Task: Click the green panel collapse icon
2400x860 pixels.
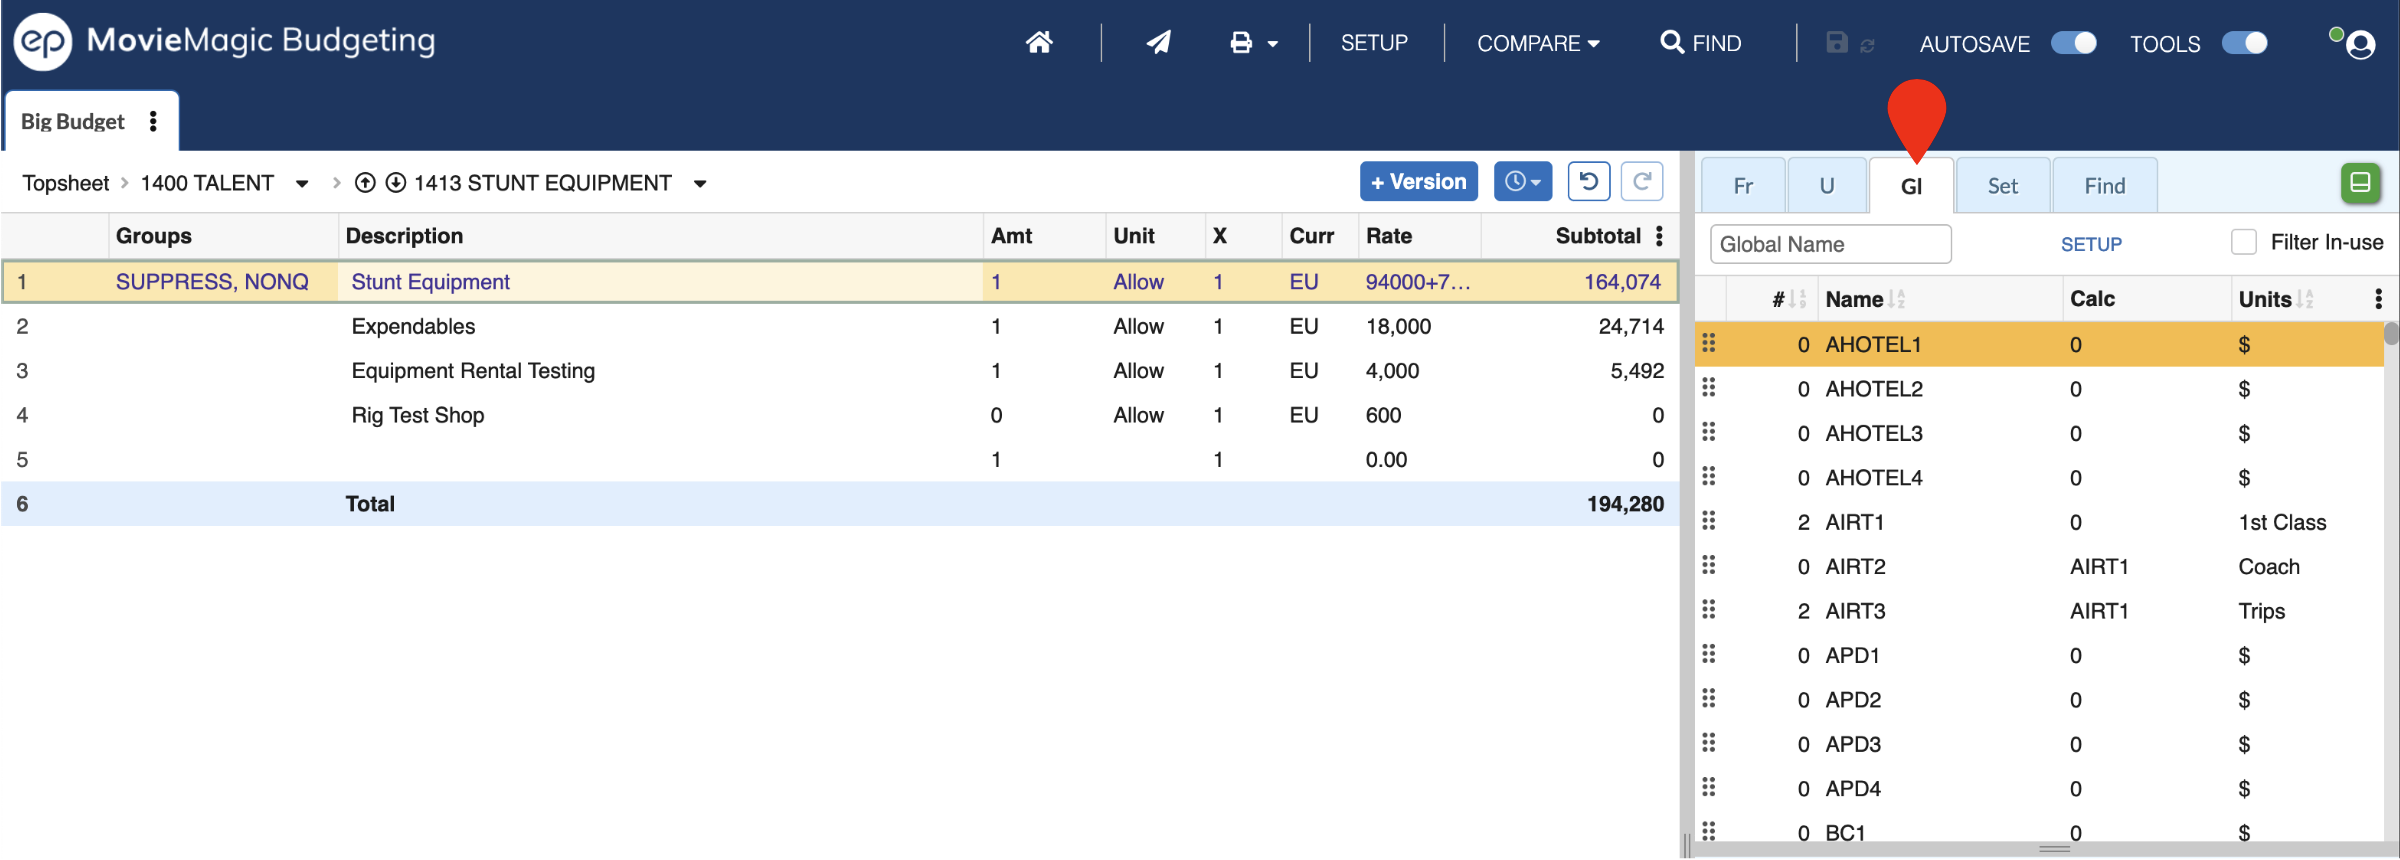Action: (x=2361, y=183)
